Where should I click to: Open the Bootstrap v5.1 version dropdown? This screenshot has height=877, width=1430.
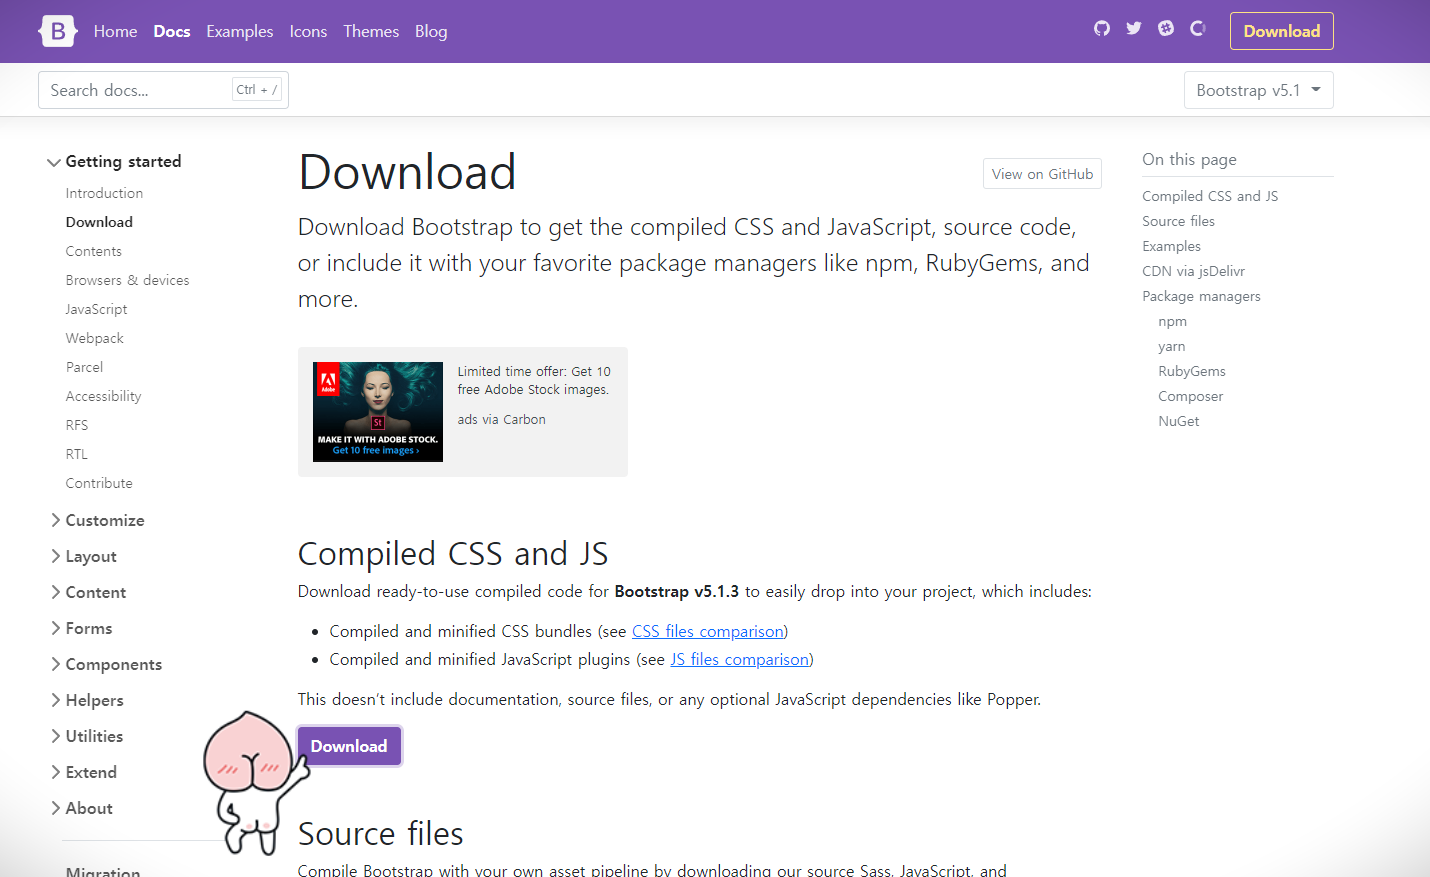click(1258, 90)
